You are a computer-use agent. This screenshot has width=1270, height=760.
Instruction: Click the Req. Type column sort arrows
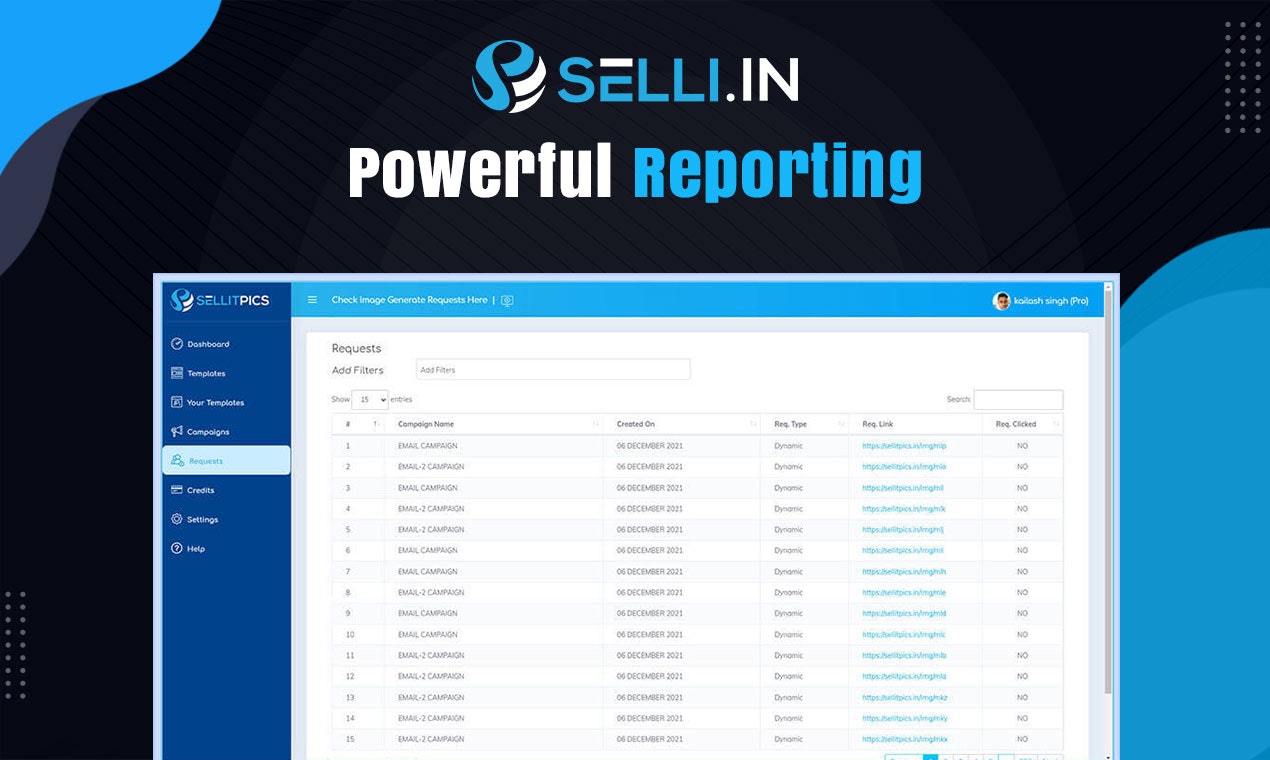(x=841, y=424)
